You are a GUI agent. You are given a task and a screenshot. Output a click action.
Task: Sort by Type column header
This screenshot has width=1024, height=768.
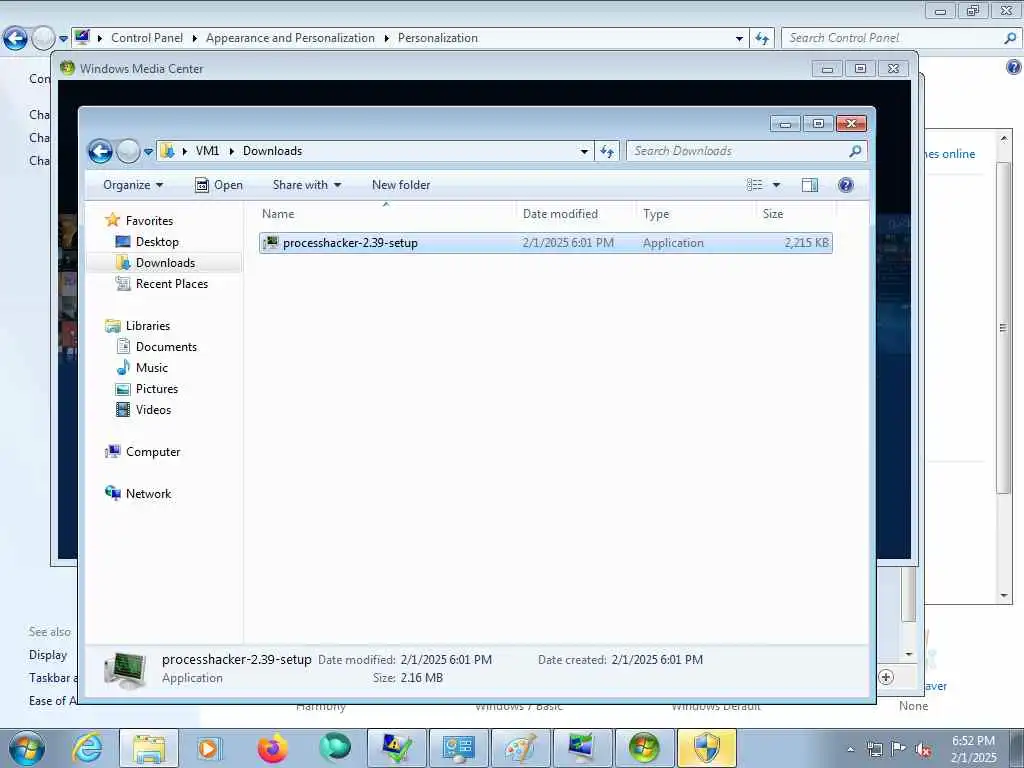click(x=696, y=214)
